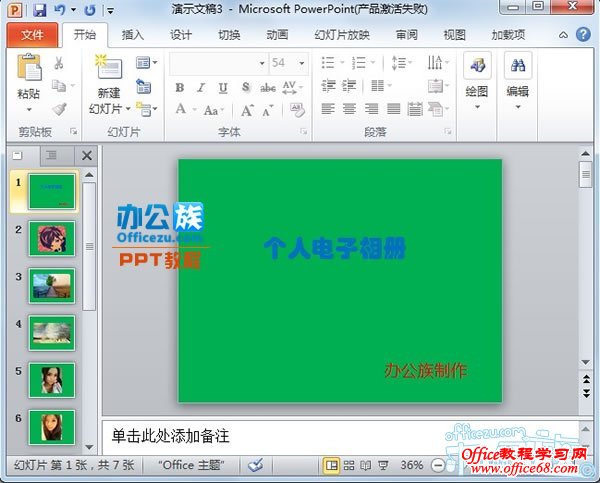Image resolution: width=600 pixels, height=483 pixels.
Task: Click the Save icon in quick access toolbar
Action: click(40, 10)
